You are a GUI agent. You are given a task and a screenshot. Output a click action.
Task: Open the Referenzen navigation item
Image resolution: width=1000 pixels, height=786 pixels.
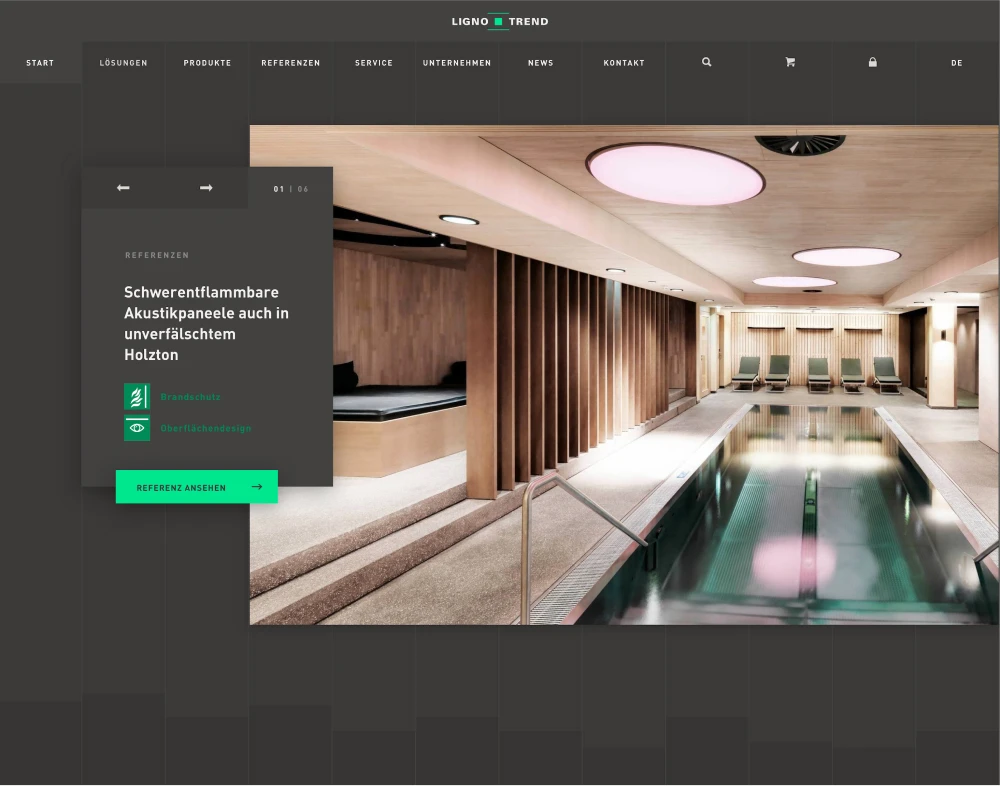(x=291, y=63)
